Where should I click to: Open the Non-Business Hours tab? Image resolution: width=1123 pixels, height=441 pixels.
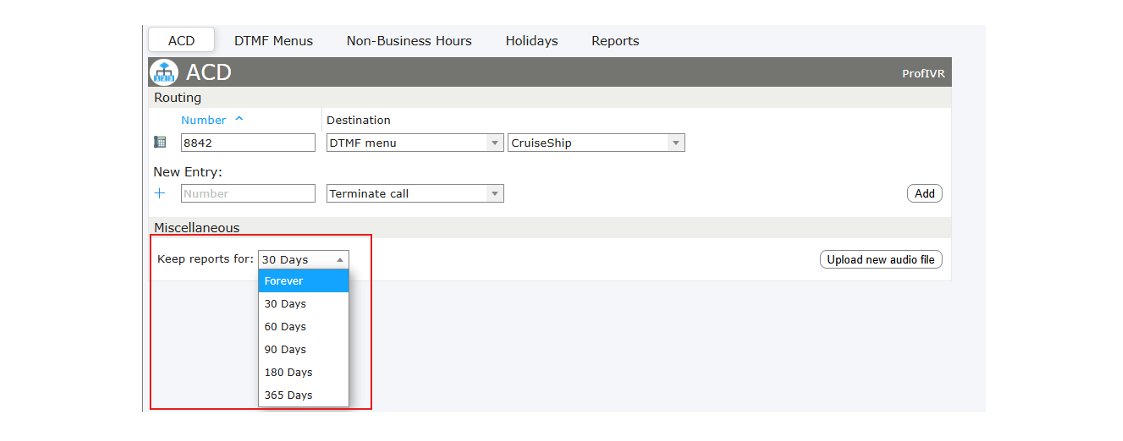click(409, 41)
